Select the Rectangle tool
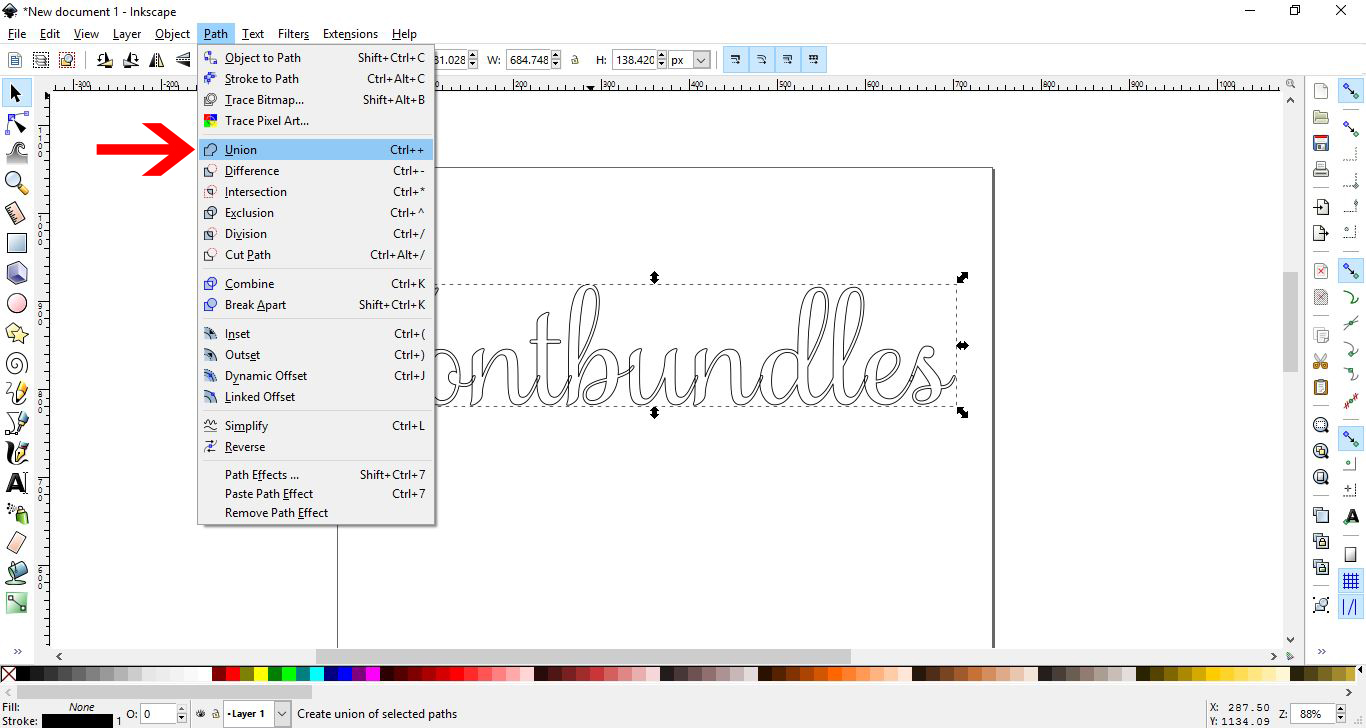This screenshot has width=1366, height=728. click(17, 242)
